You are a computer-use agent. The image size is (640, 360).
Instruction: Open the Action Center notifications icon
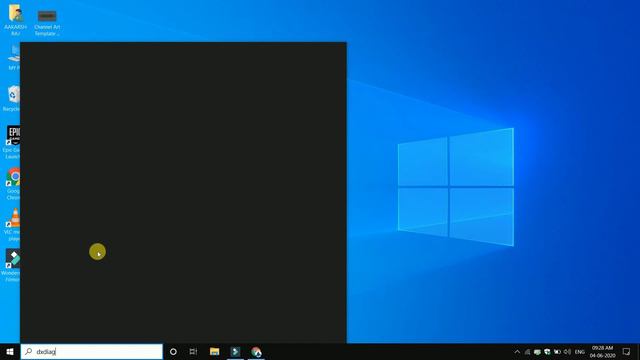(x=627, y=351)
